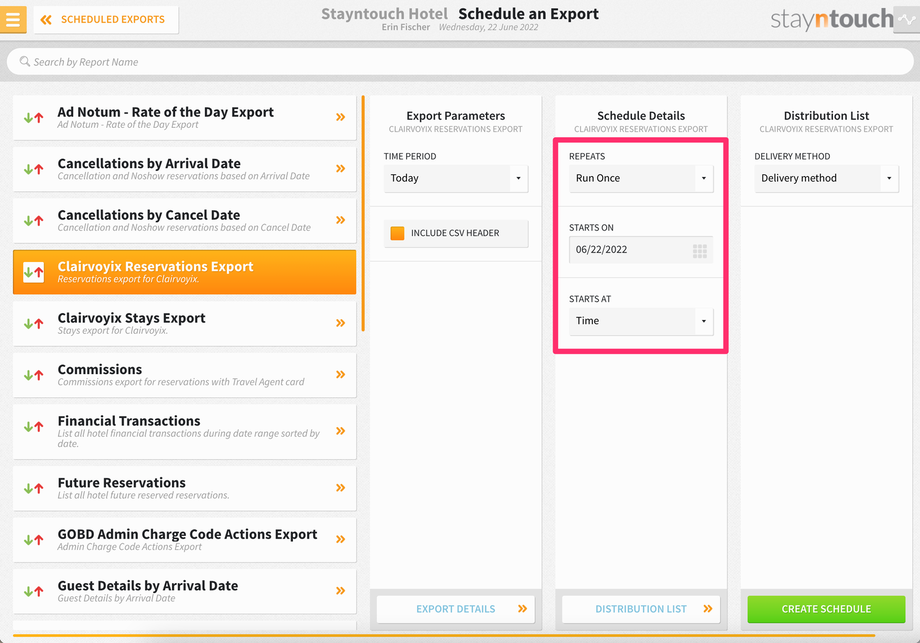Click arrows icon beside Clairvoyix Stays Export
Viewport: 920px width, 643px height.
33,323
